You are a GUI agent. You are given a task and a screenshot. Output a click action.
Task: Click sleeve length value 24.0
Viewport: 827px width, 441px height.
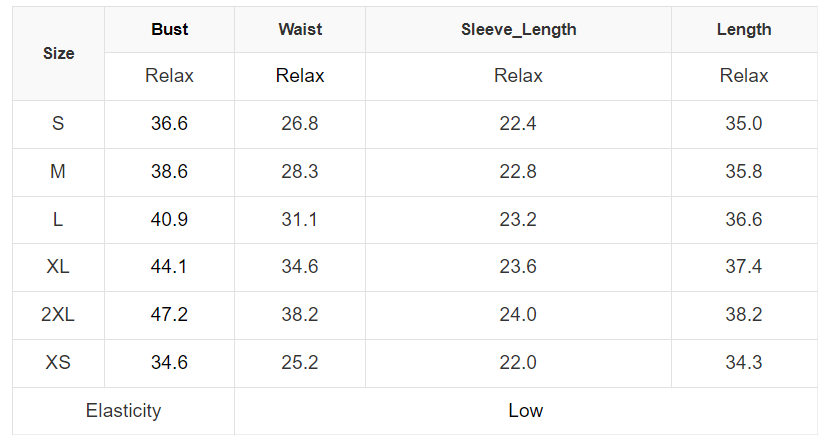pyautogui.click(x=518, y=315)
